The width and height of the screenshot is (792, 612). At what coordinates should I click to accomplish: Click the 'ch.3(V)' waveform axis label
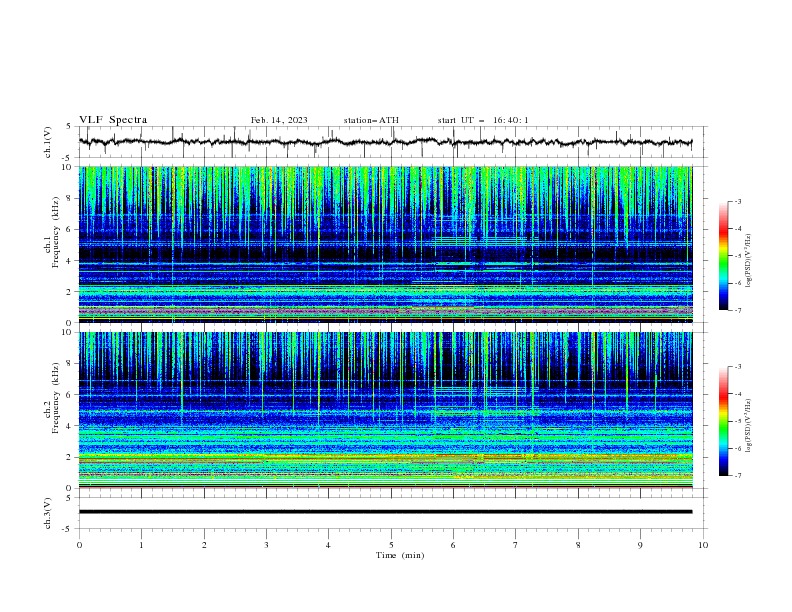click(x=48, y=513)
